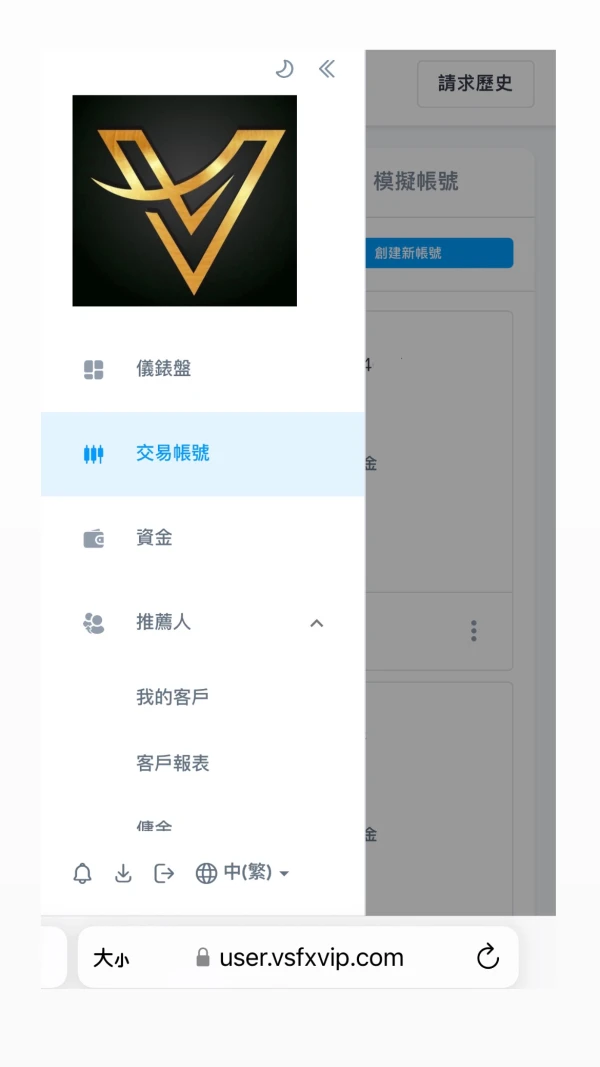Click the reload icon in the browser address bar

tap(488, 957)
